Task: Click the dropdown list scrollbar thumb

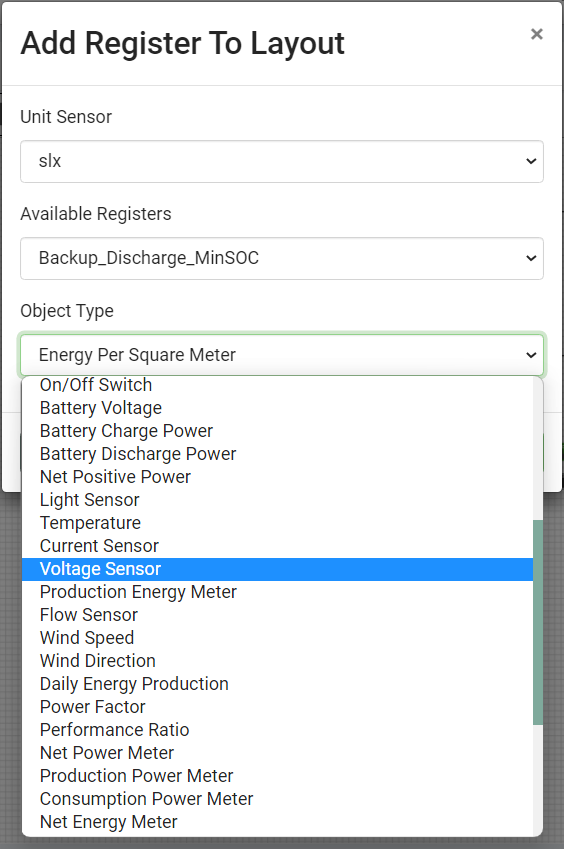Action: (537, 623)
